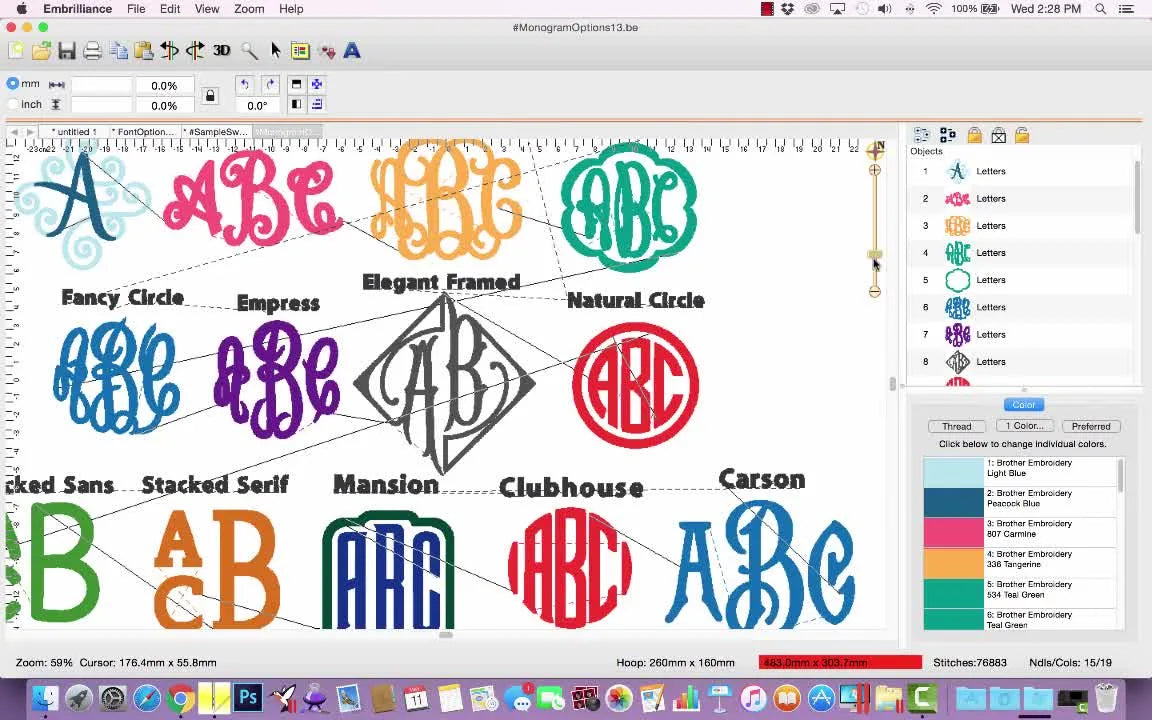Lock selected objects with closed padlock
1152x720 pixels.
tap(974, 135)
